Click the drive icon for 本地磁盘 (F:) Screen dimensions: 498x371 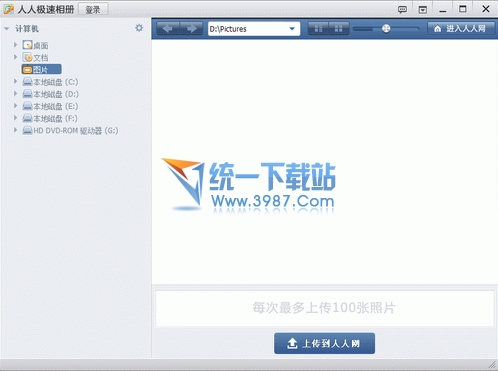pos(27,118)
